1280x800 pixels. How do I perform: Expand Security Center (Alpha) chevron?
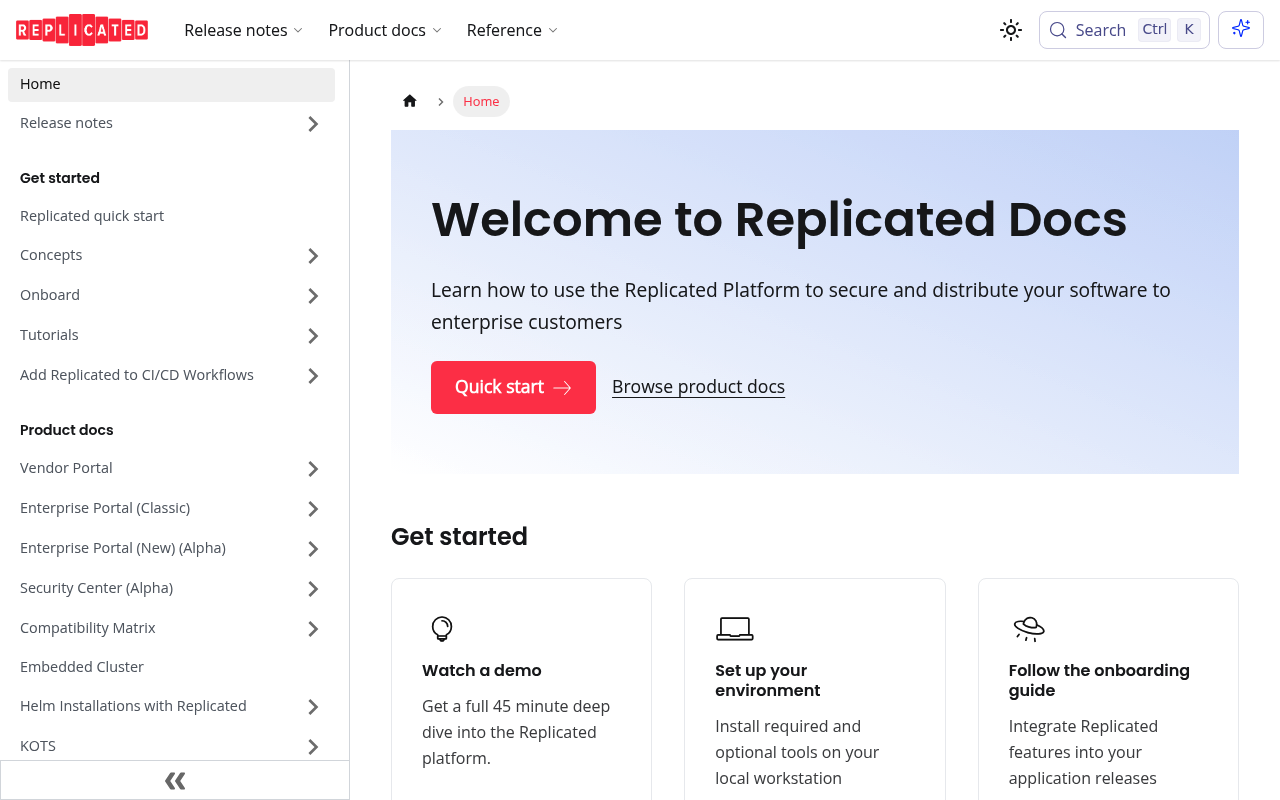click(313, 589)
